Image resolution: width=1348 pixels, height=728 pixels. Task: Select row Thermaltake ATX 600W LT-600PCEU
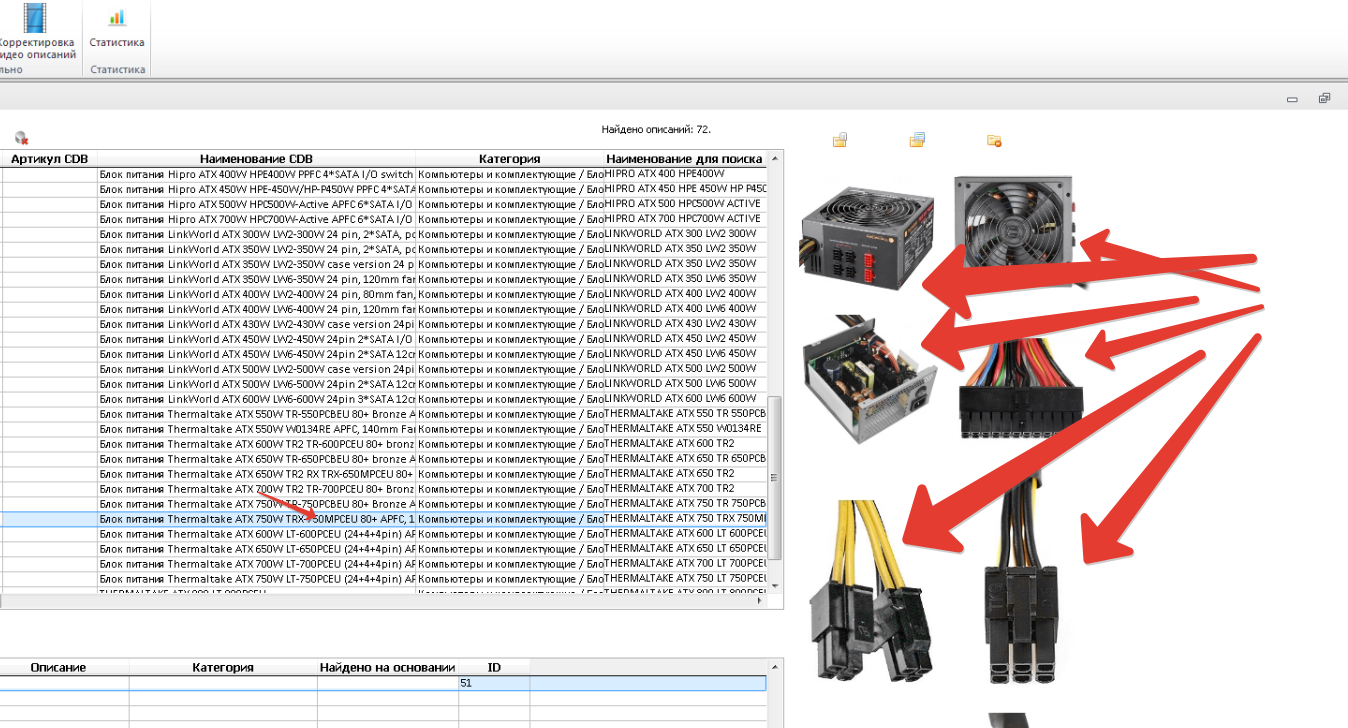tap(383, 534)
